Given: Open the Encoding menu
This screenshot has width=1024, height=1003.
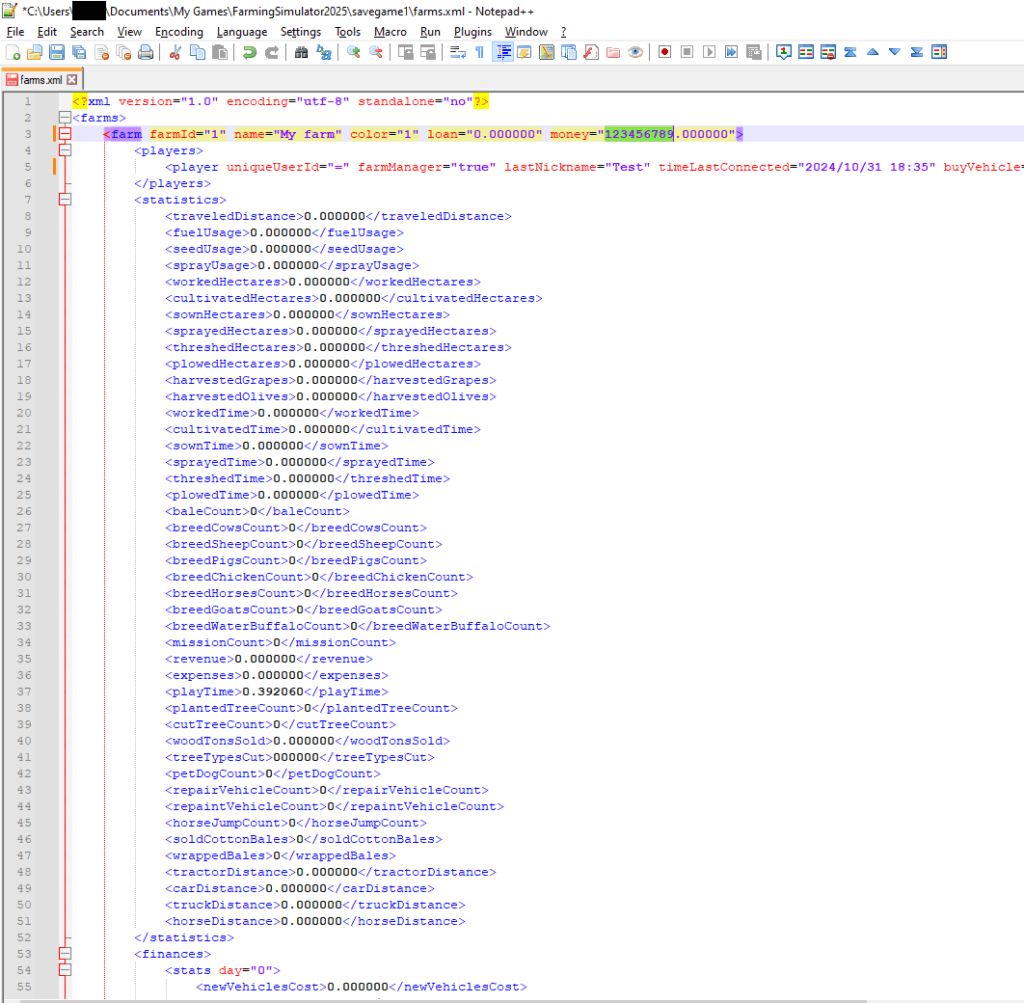Looking at the screenshot, I should pyautogui.click(x=179, y=32).
